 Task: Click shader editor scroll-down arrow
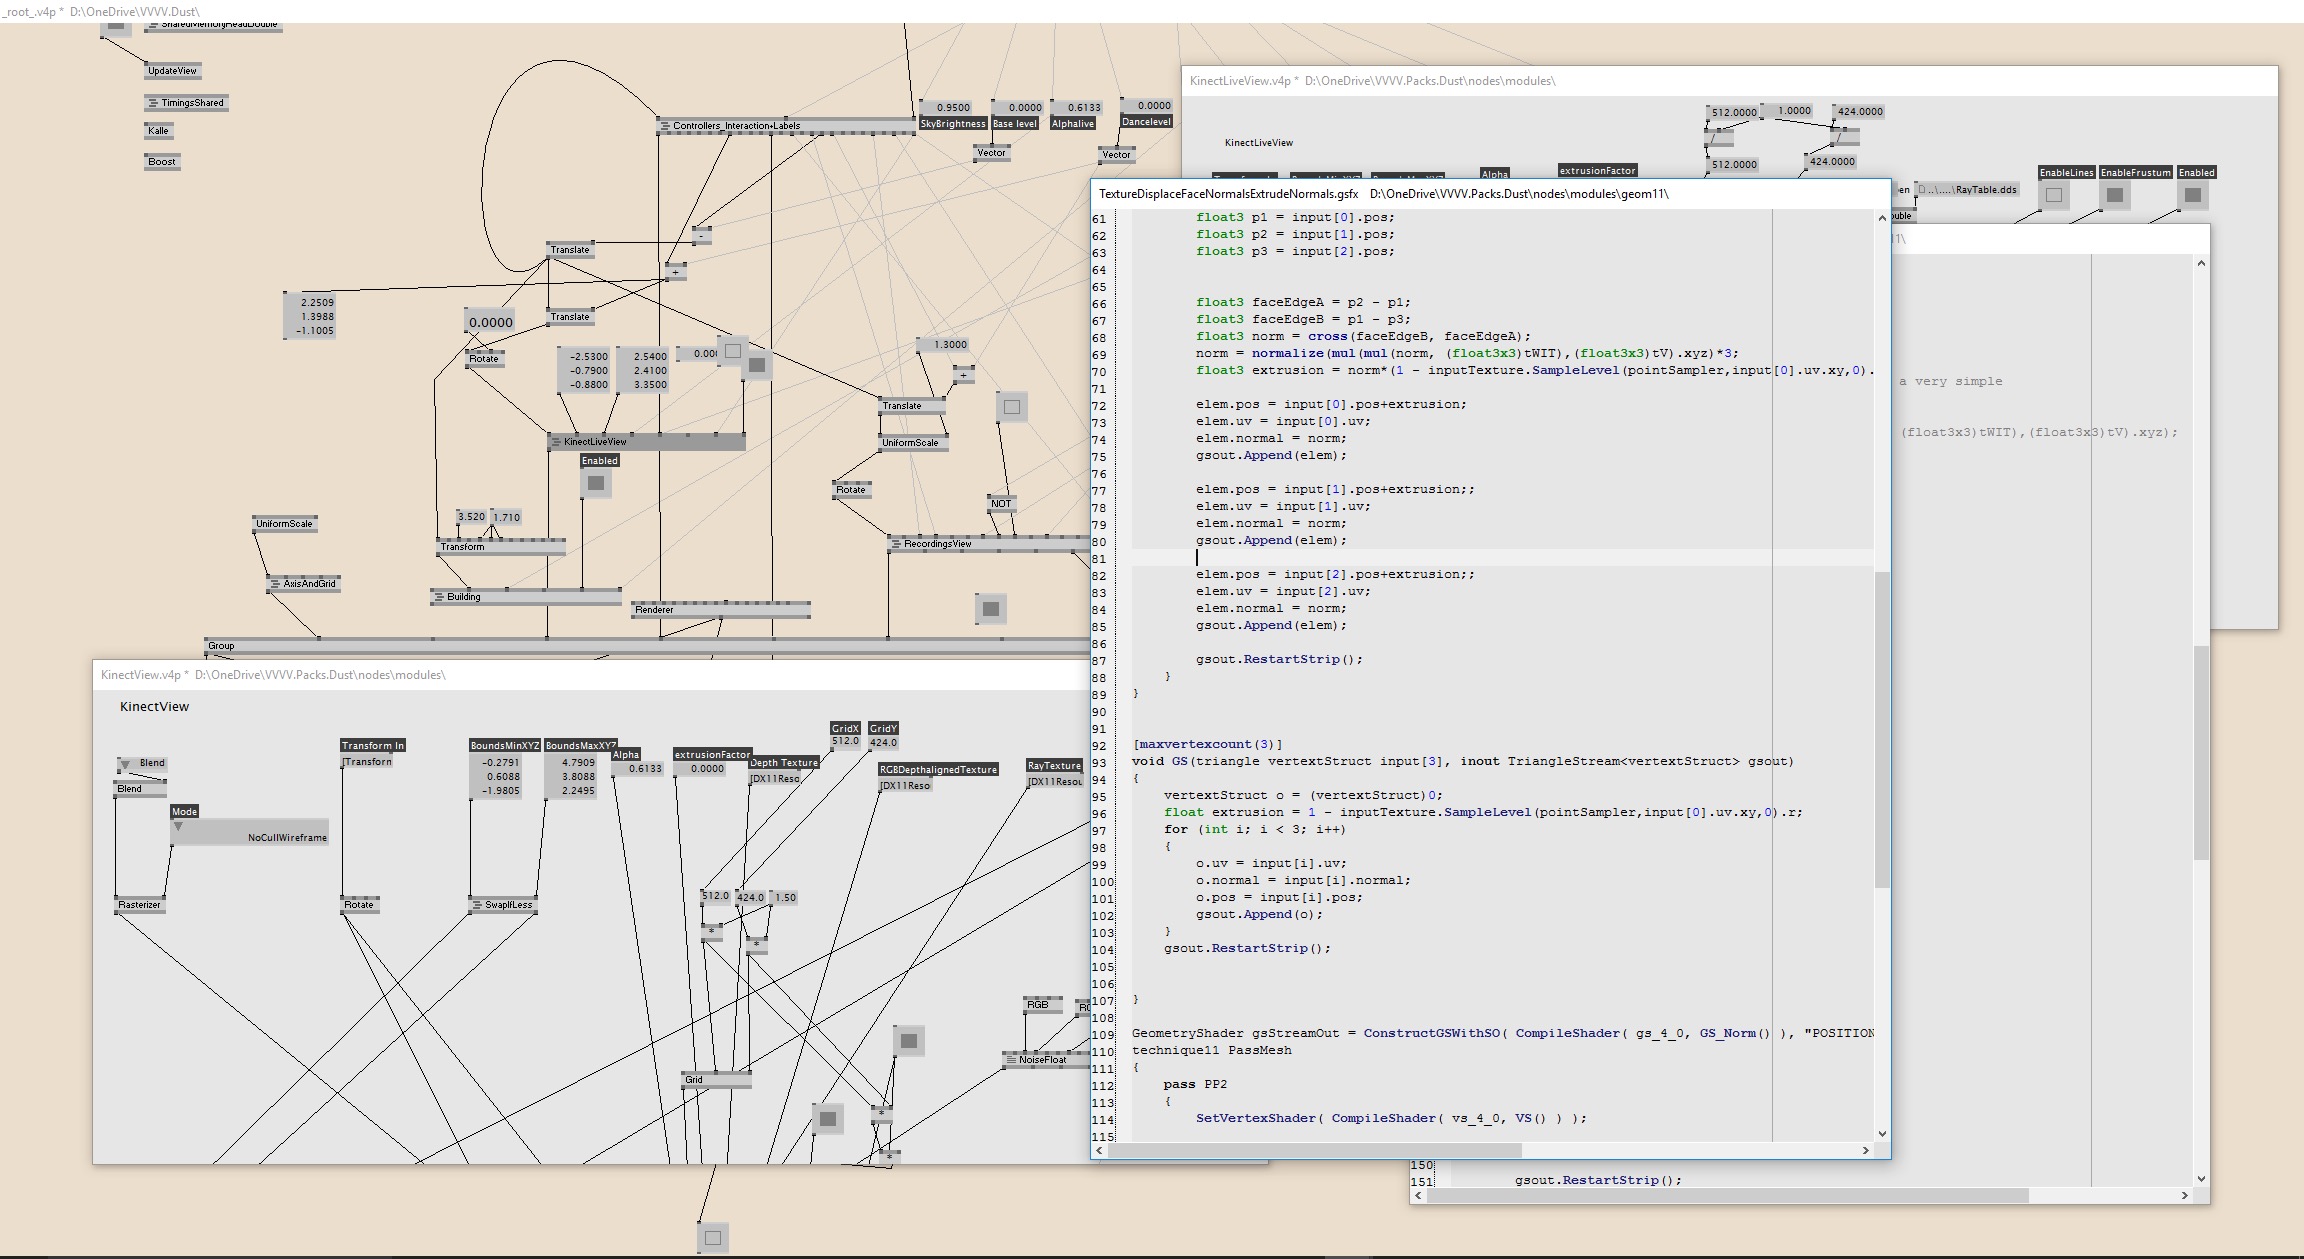pyautogui.click(x=1882, y=1133)
